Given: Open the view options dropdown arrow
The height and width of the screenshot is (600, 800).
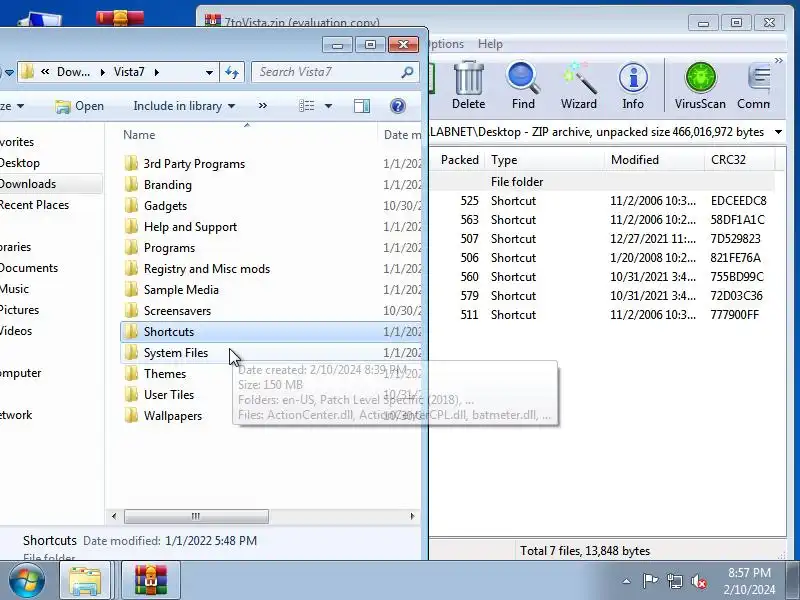Looking at the screenshot, I should coord(329,106).
